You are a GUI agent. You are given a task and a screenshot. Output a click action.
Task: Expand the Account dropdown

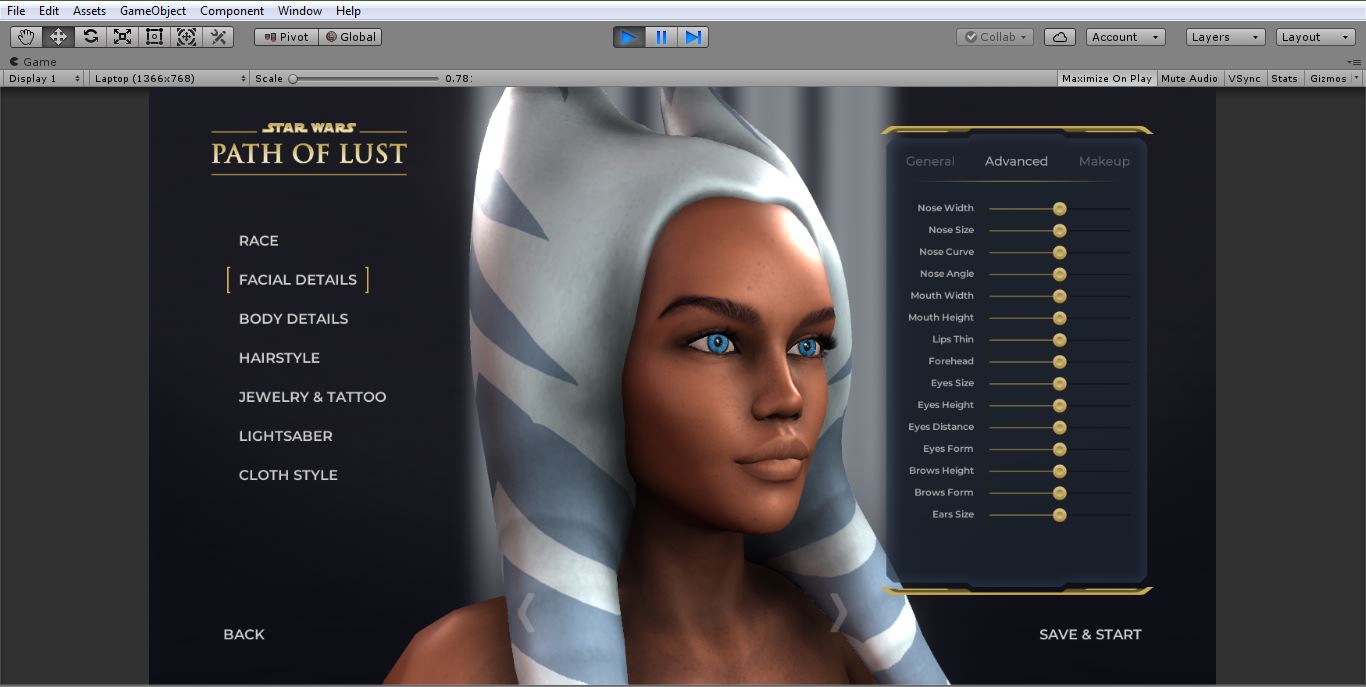[x=1125, y=37]
